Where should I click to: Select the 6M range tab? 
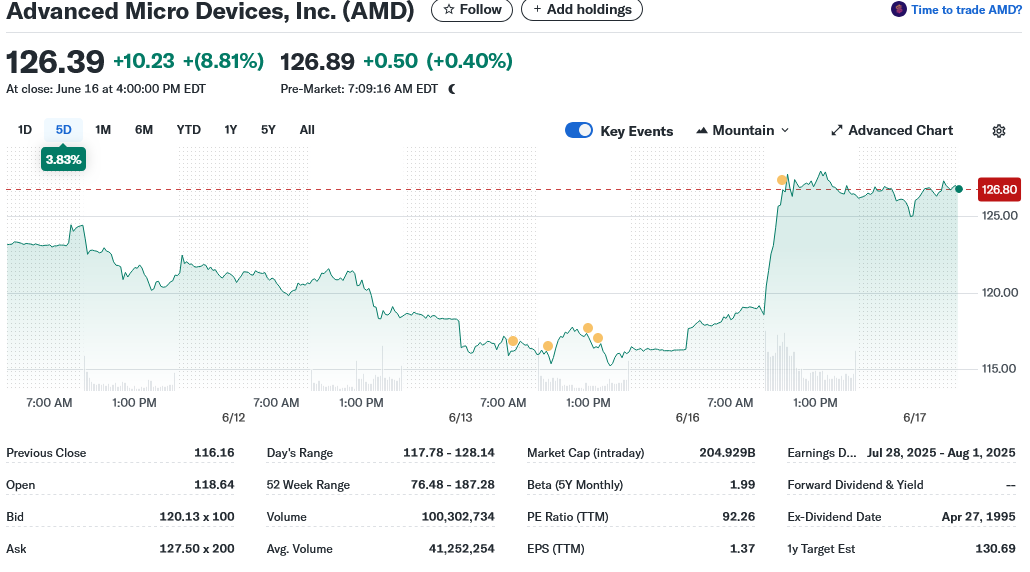coord(144,130)
